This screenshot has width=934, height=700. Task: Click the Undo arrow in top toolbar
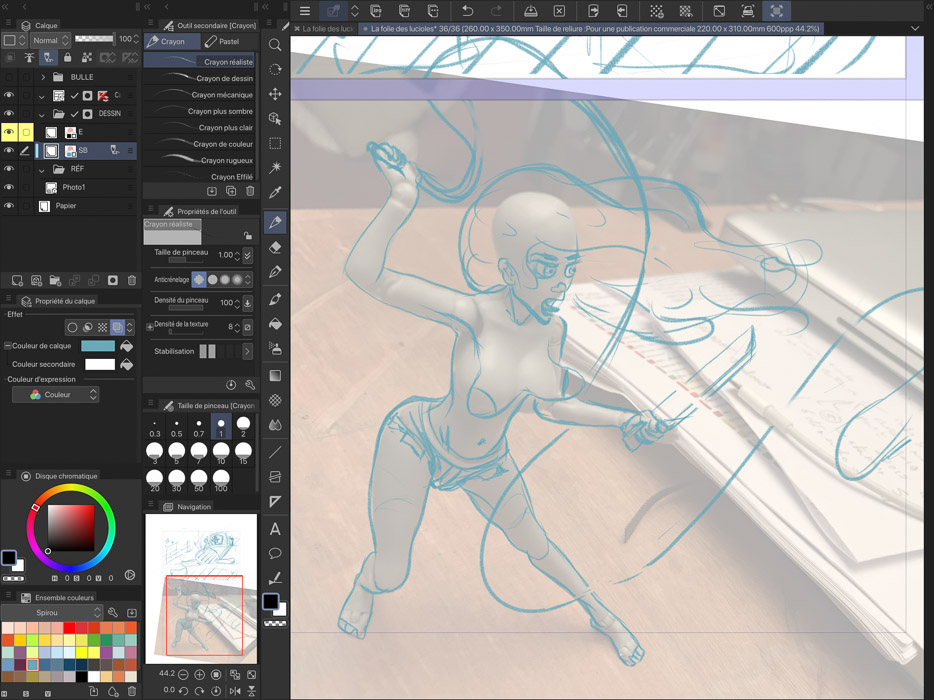point(467,11)
